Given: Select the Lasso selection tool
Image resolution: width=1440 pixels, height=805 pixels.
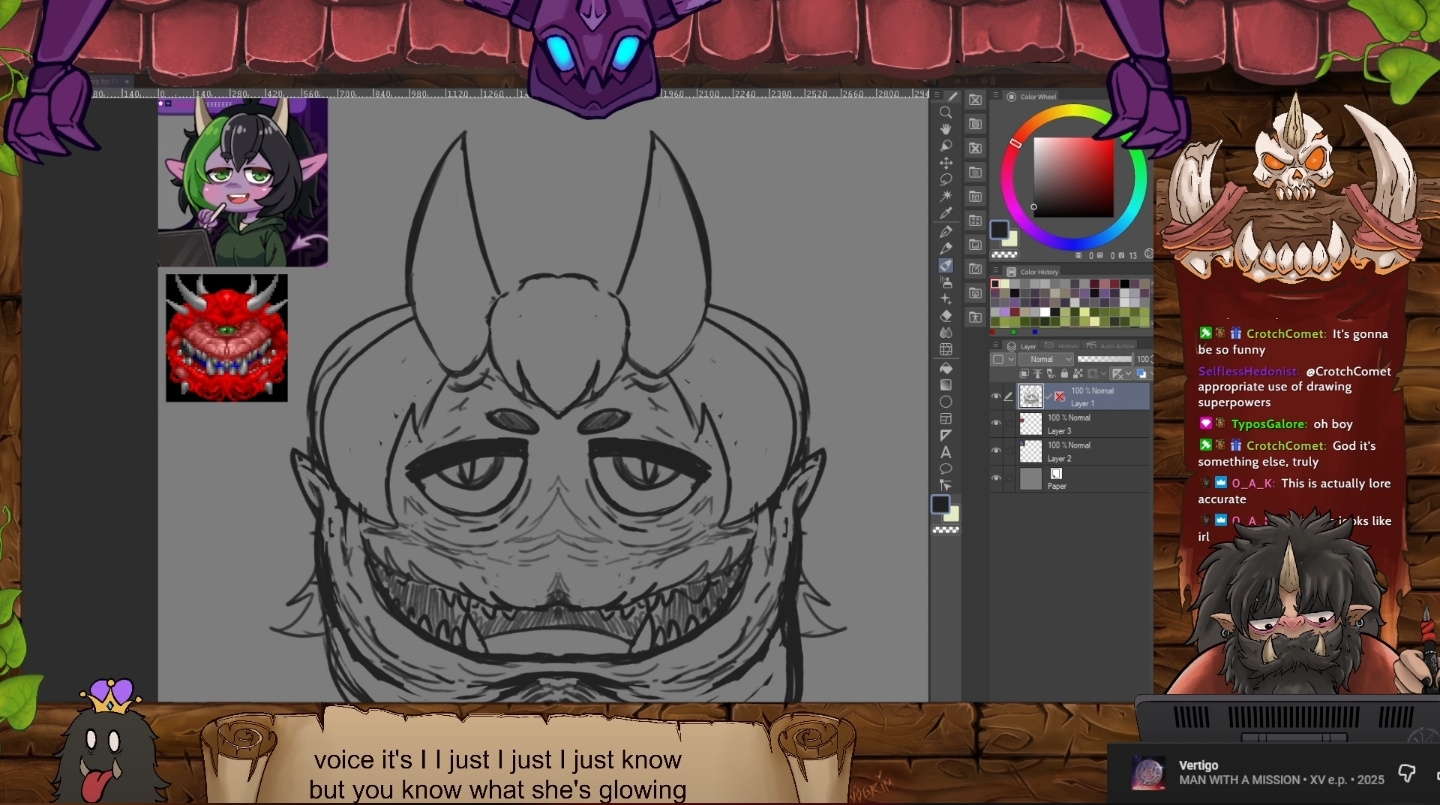Looking at the screenshot, I should pyautogui.click(x=946, y=180).
